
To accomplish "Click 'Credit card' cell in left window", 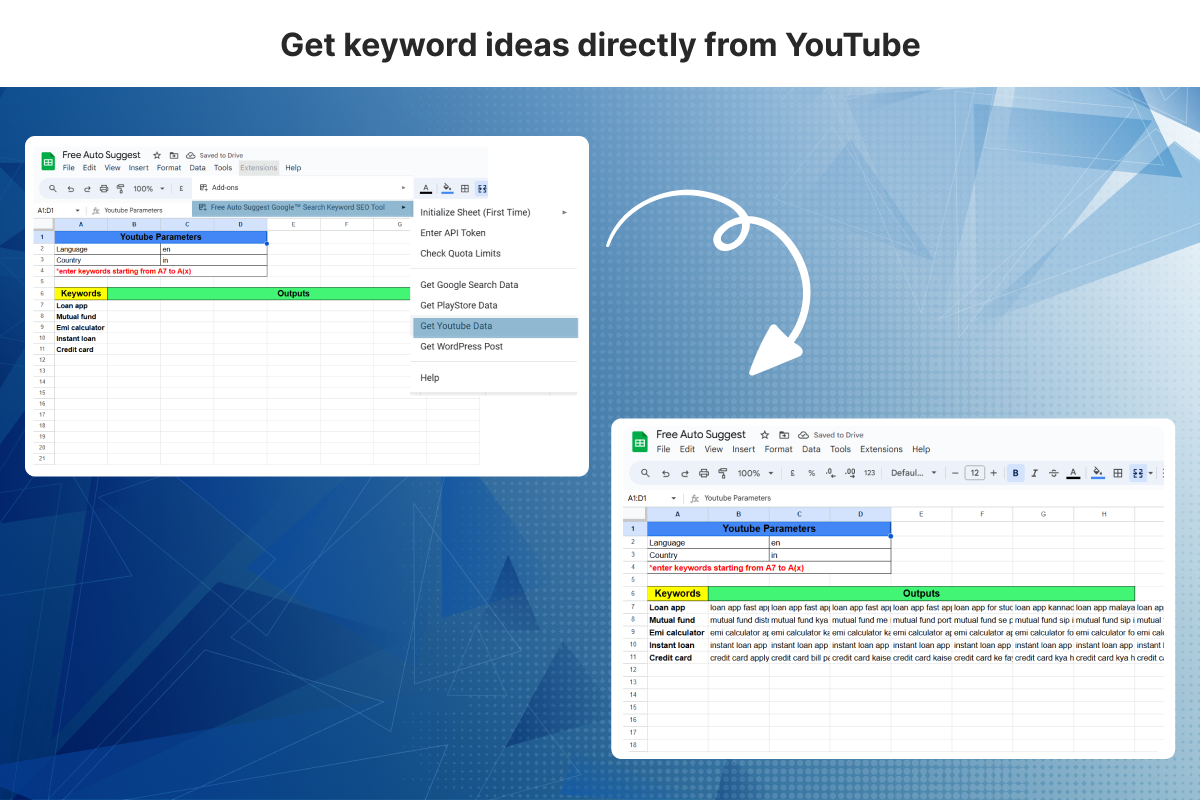I will 81,349.
